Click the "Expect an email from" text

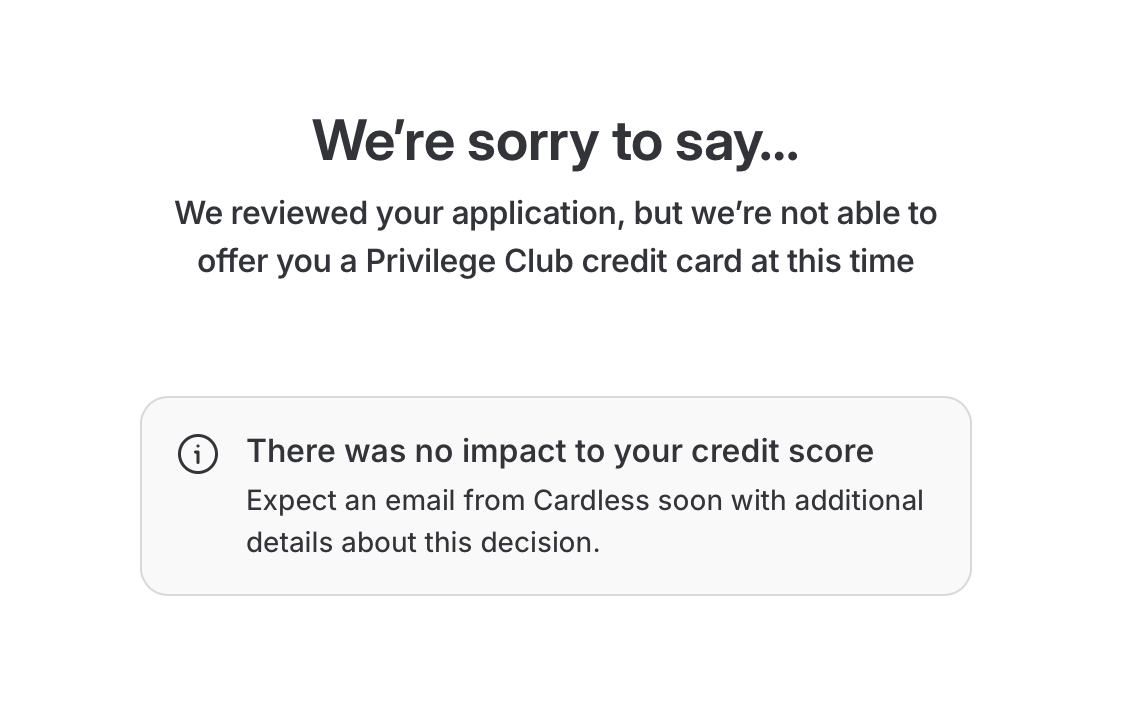[x=386, y=500]
